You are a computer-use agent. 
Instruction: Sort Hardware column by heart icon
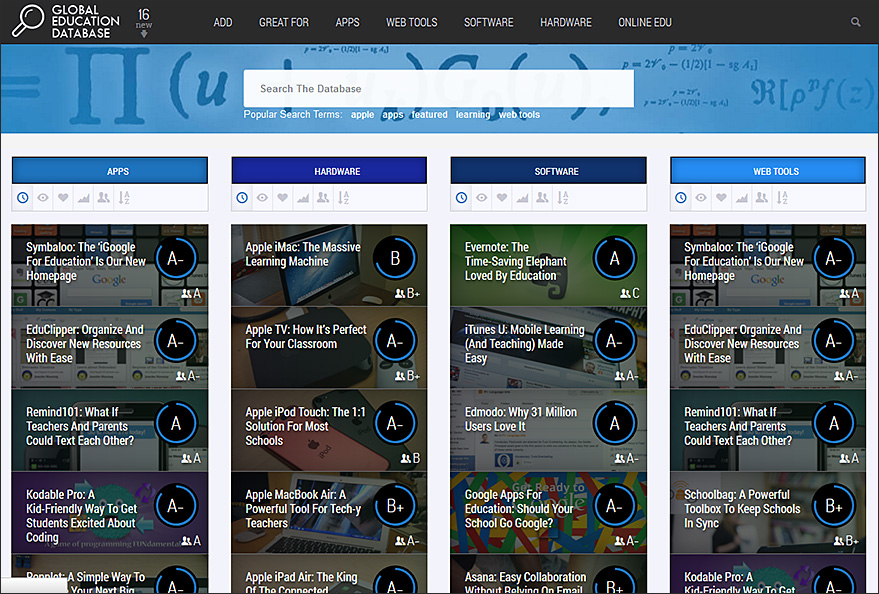[x=283, y=198]
